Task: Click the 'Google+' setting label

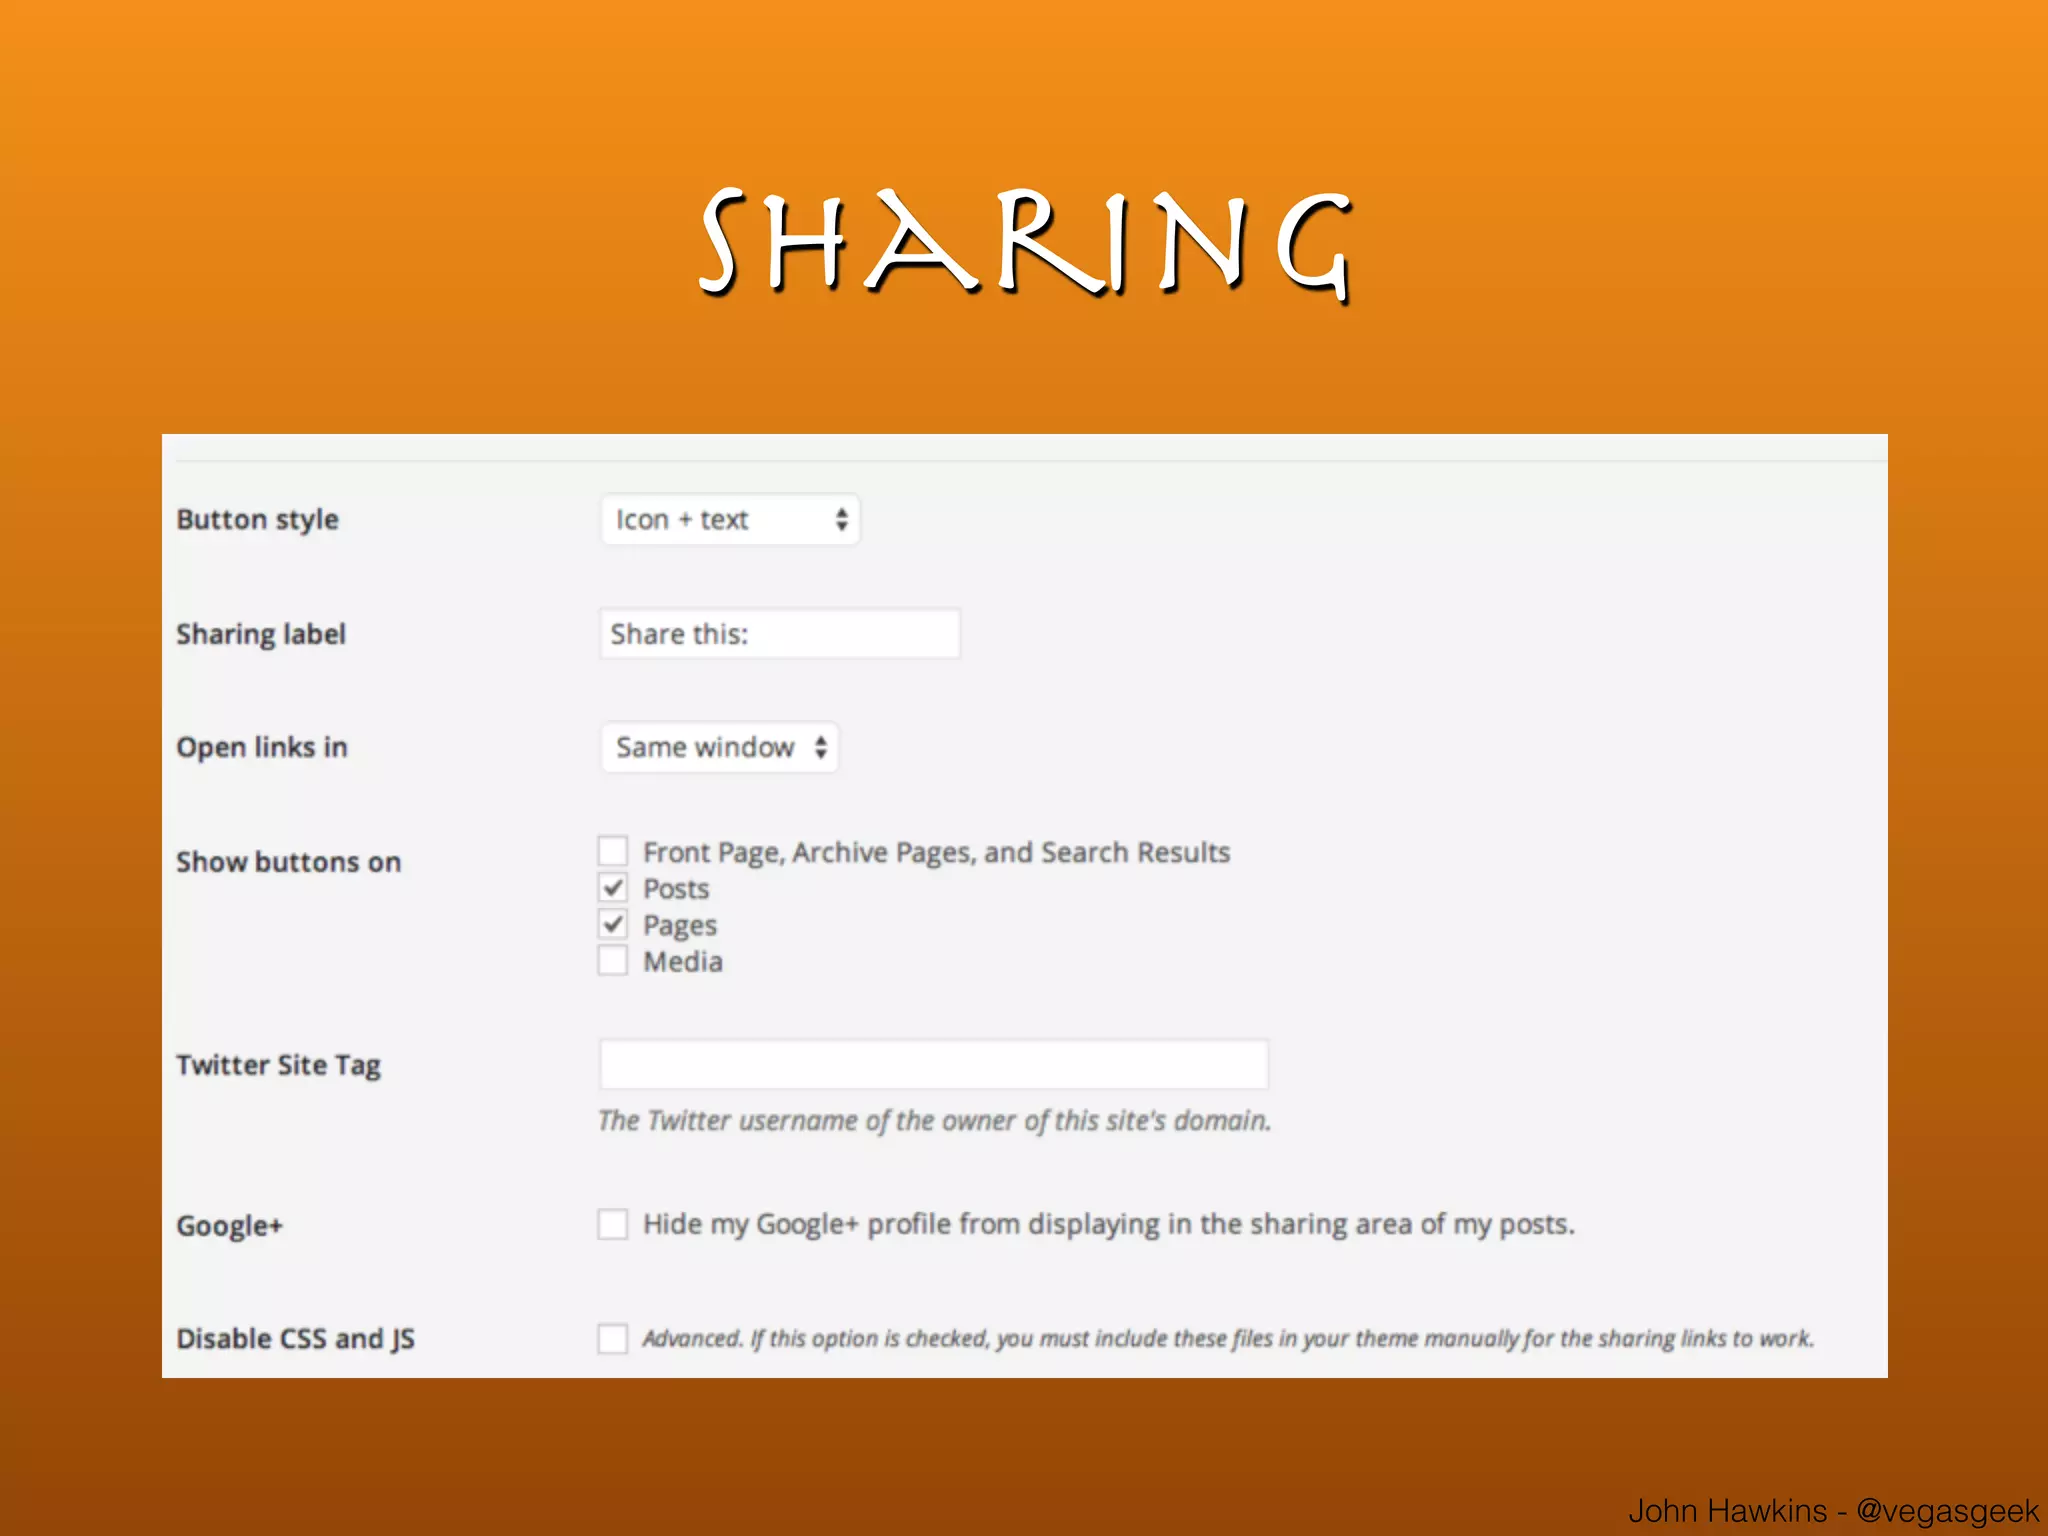Action: pyautogui.click(x=230, y=1226)
